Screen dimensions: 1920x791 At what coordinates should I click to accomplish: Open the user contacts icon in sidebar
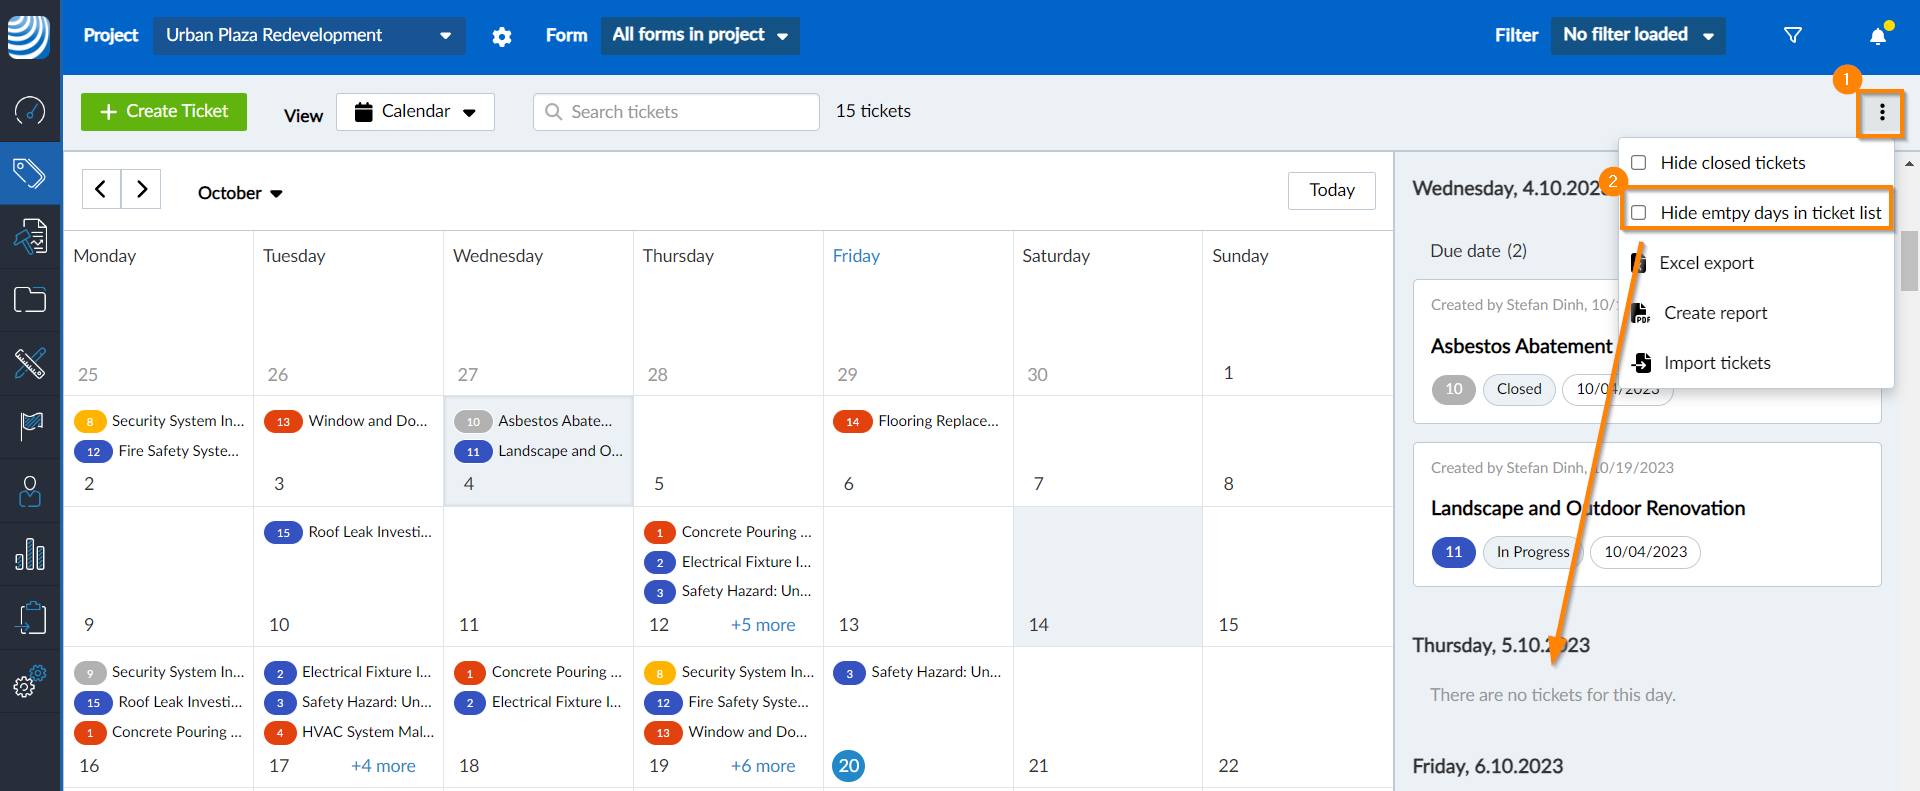pyautogui.click(x=30, y=491)
